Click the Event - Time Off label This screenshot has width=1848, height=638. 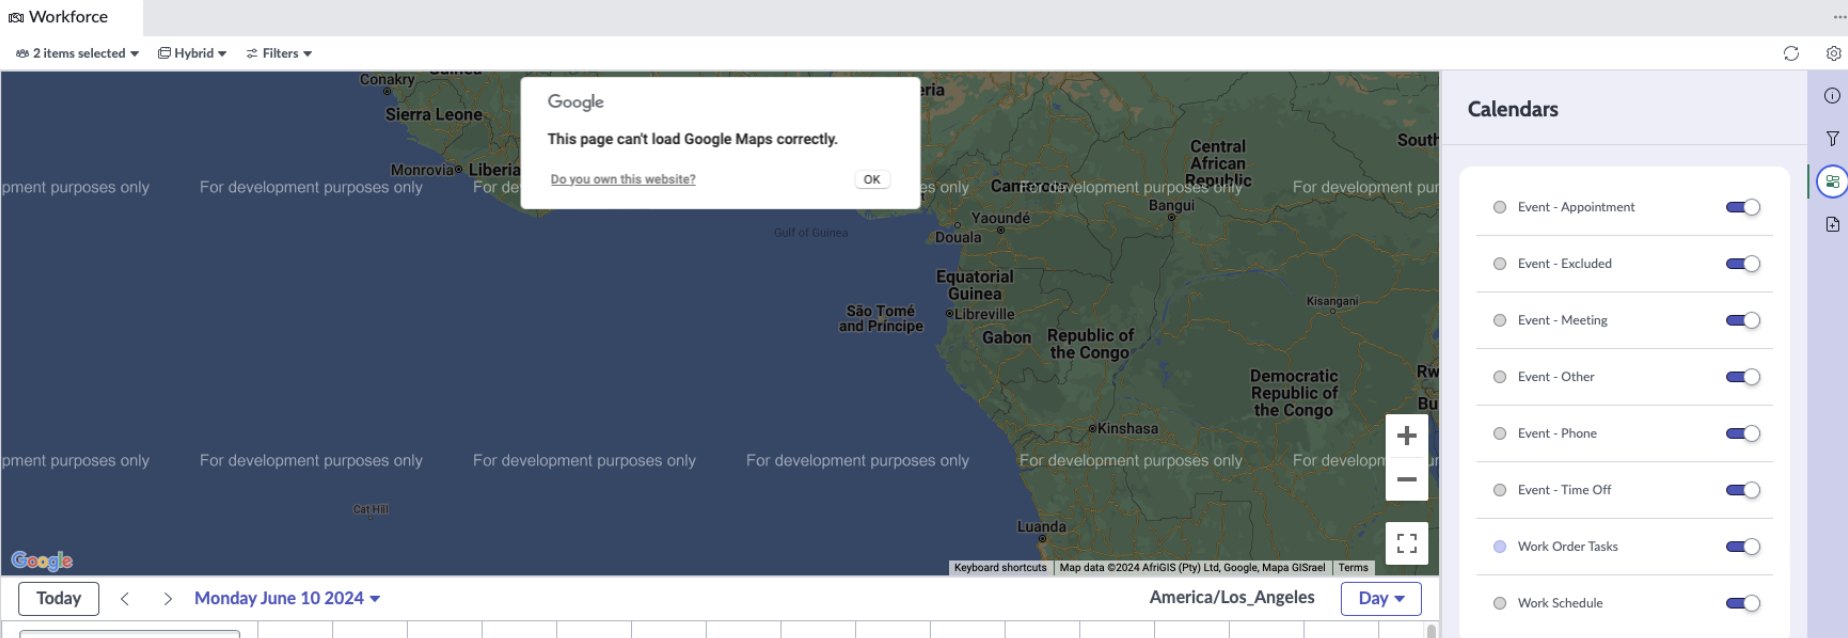[1564, 490]
